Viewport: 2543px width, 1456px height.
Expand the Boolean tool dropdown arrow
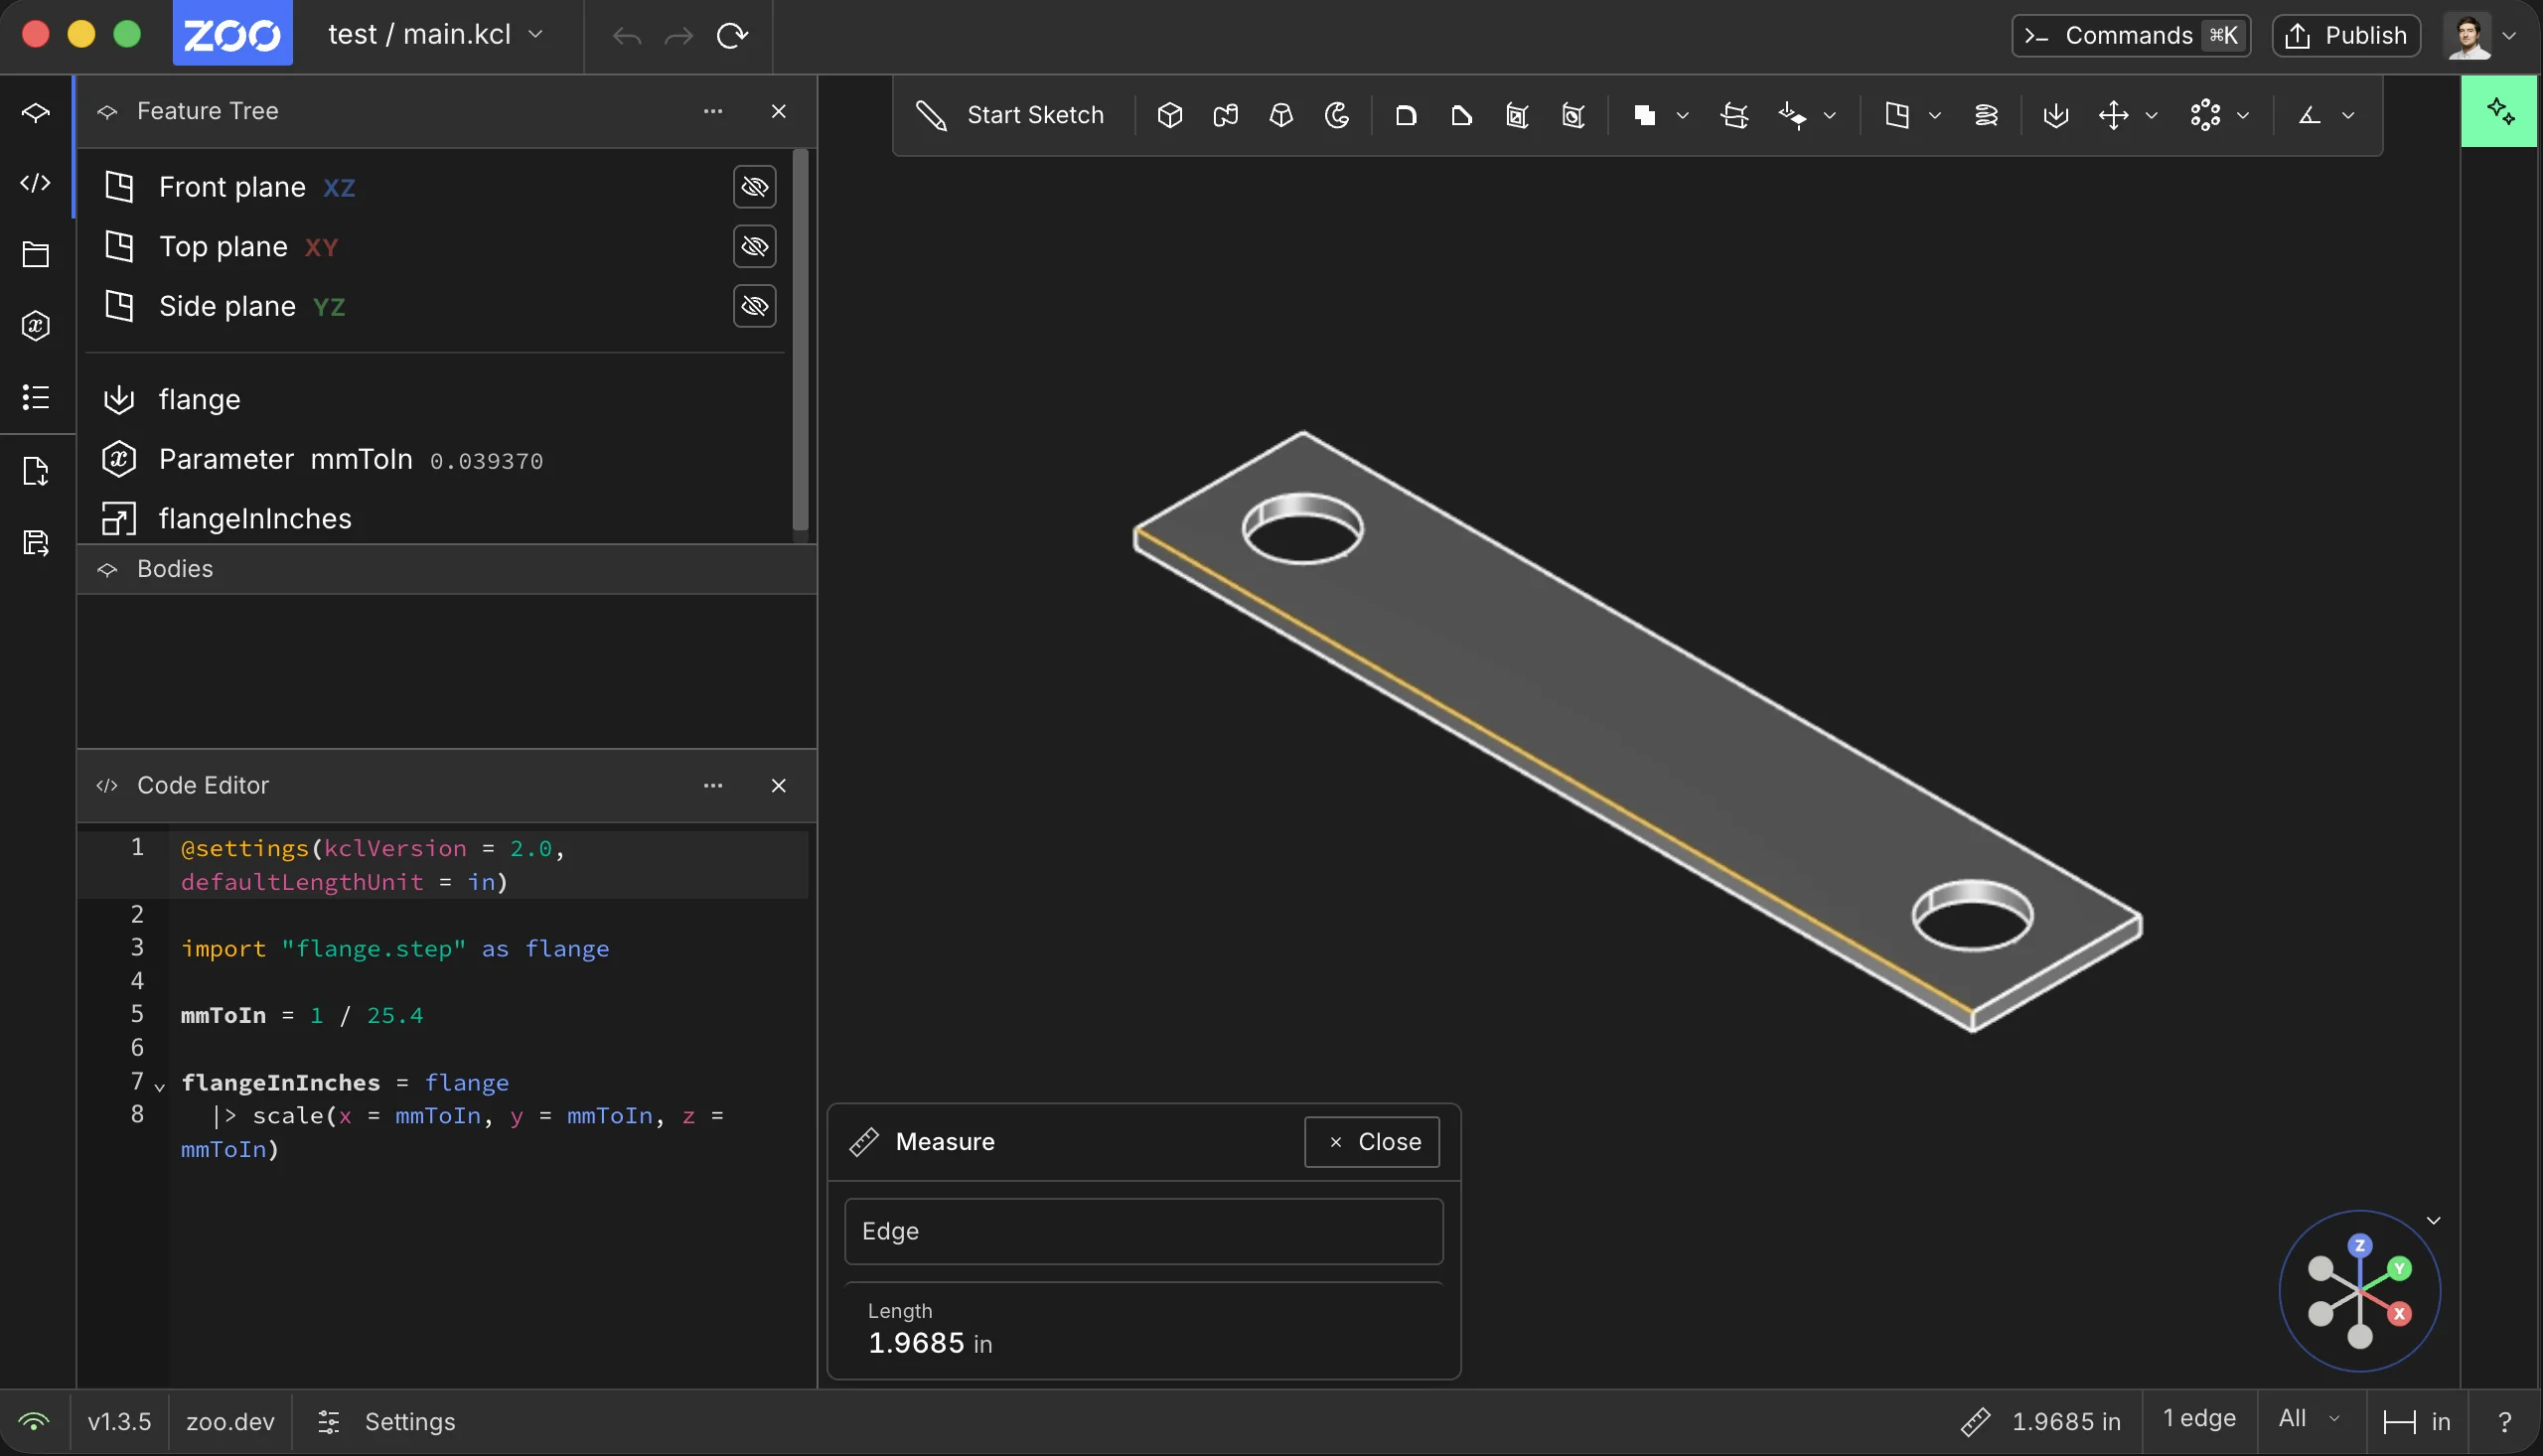coord(1682,116)
